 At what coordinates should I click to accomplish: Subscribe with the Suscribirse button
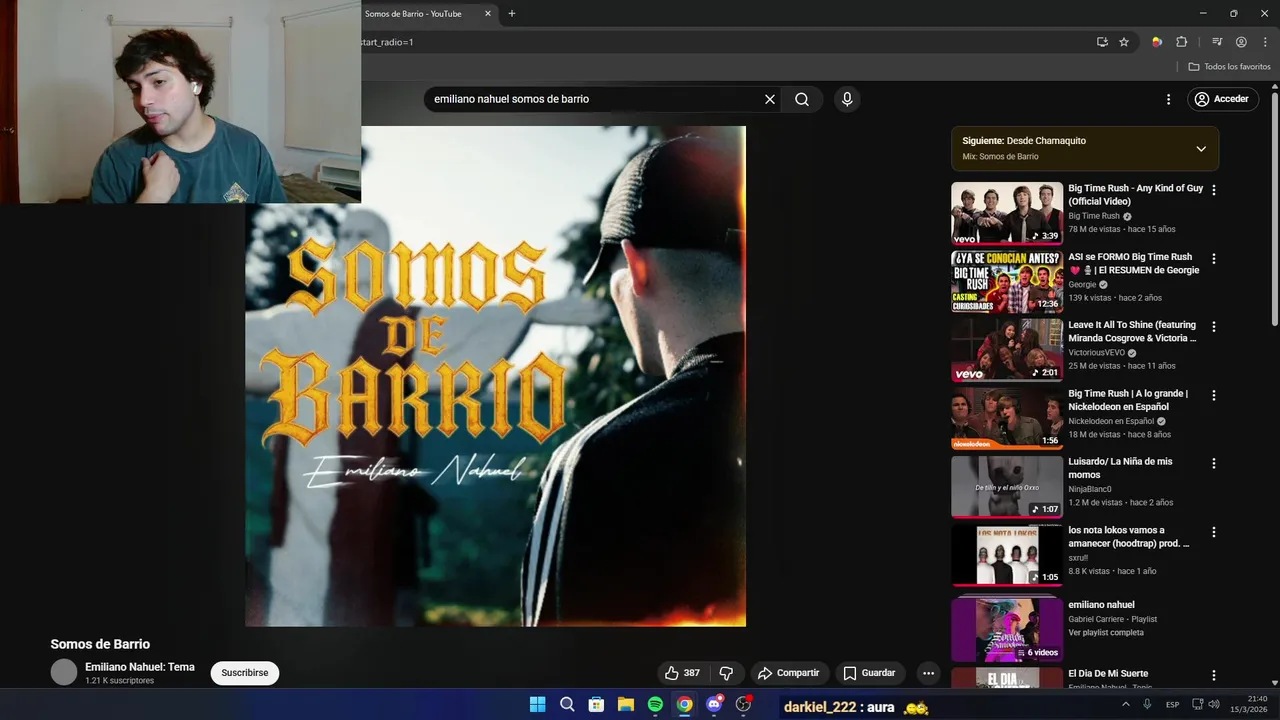pyautogui.click(x=245, y=673)
